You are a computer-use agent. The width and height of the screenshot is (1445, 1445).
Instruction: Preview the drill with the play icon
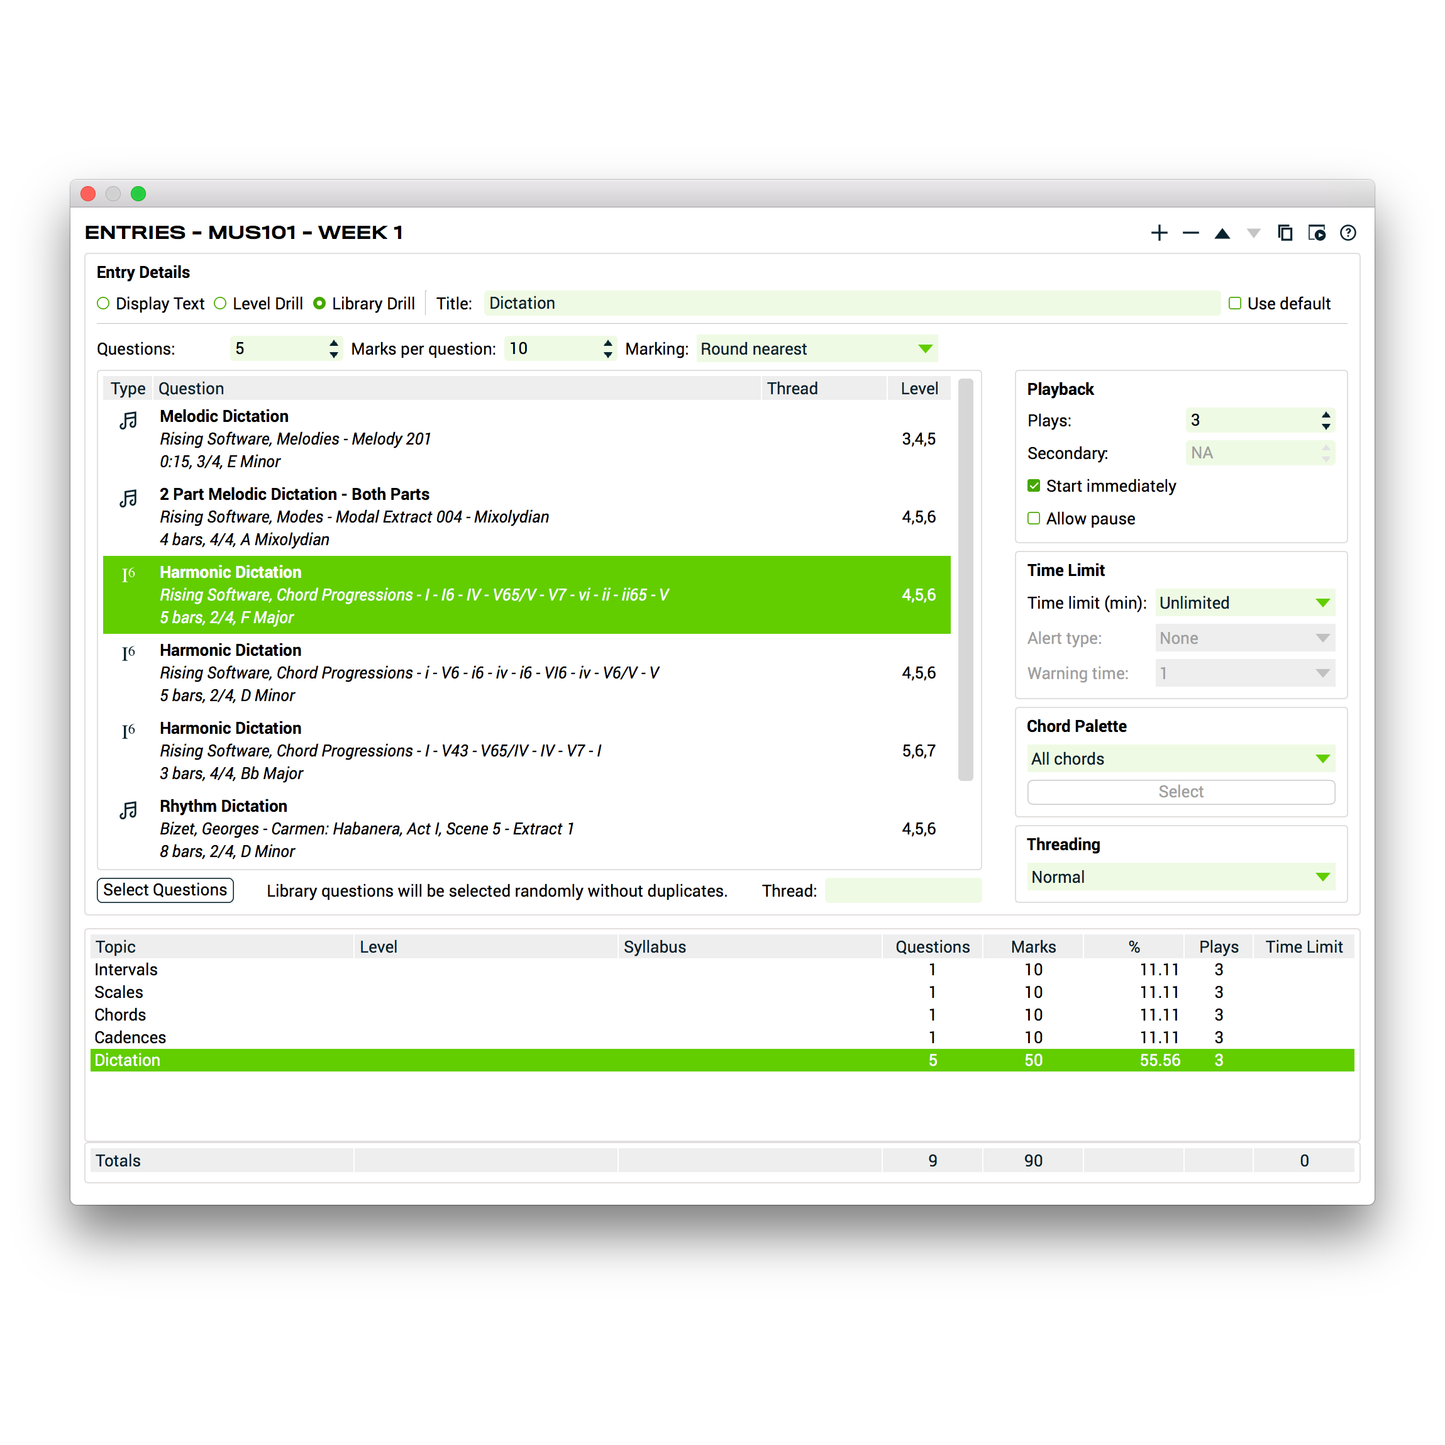click(1316, 232)
